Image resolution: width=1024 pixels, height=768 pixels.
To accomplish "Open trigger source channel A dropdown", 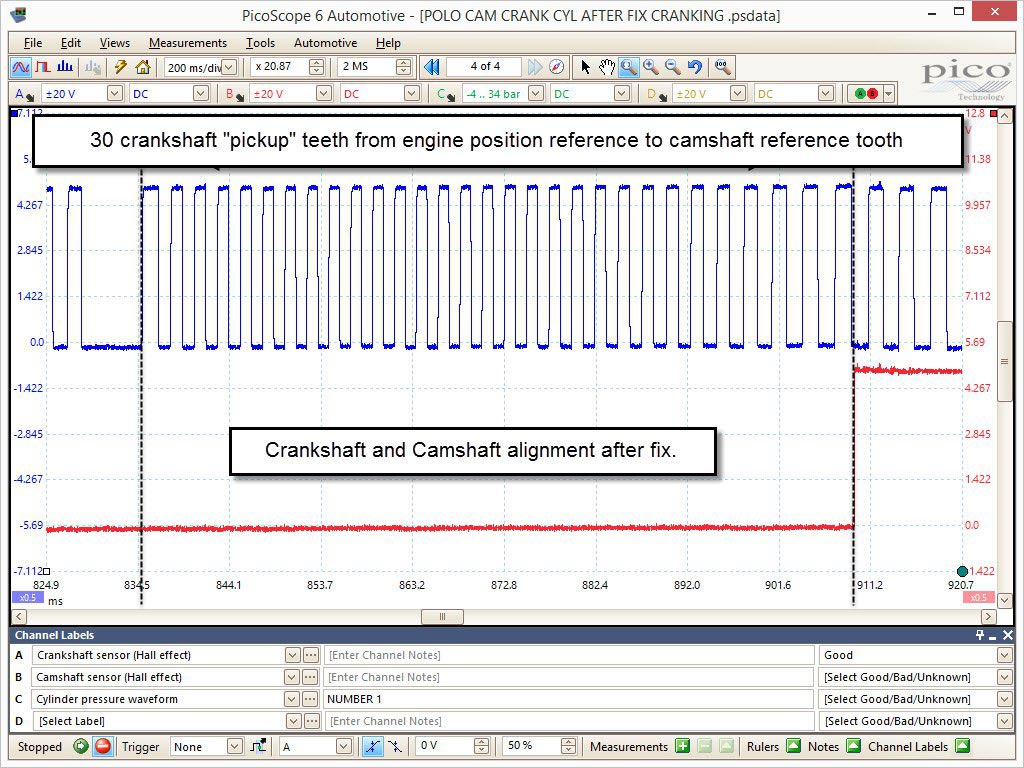I will click(344, 746).
